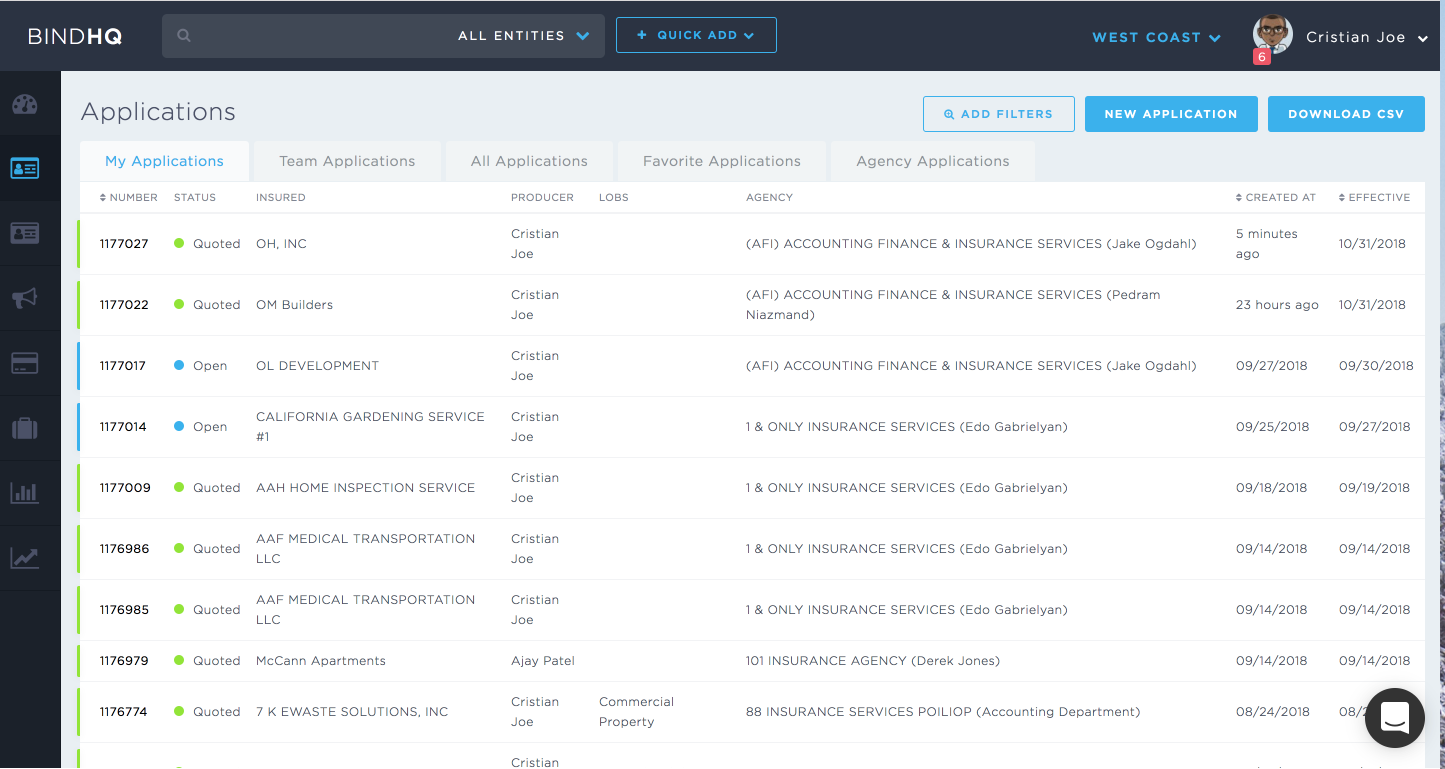Click the BINDHQ logo

coord(75,36)
